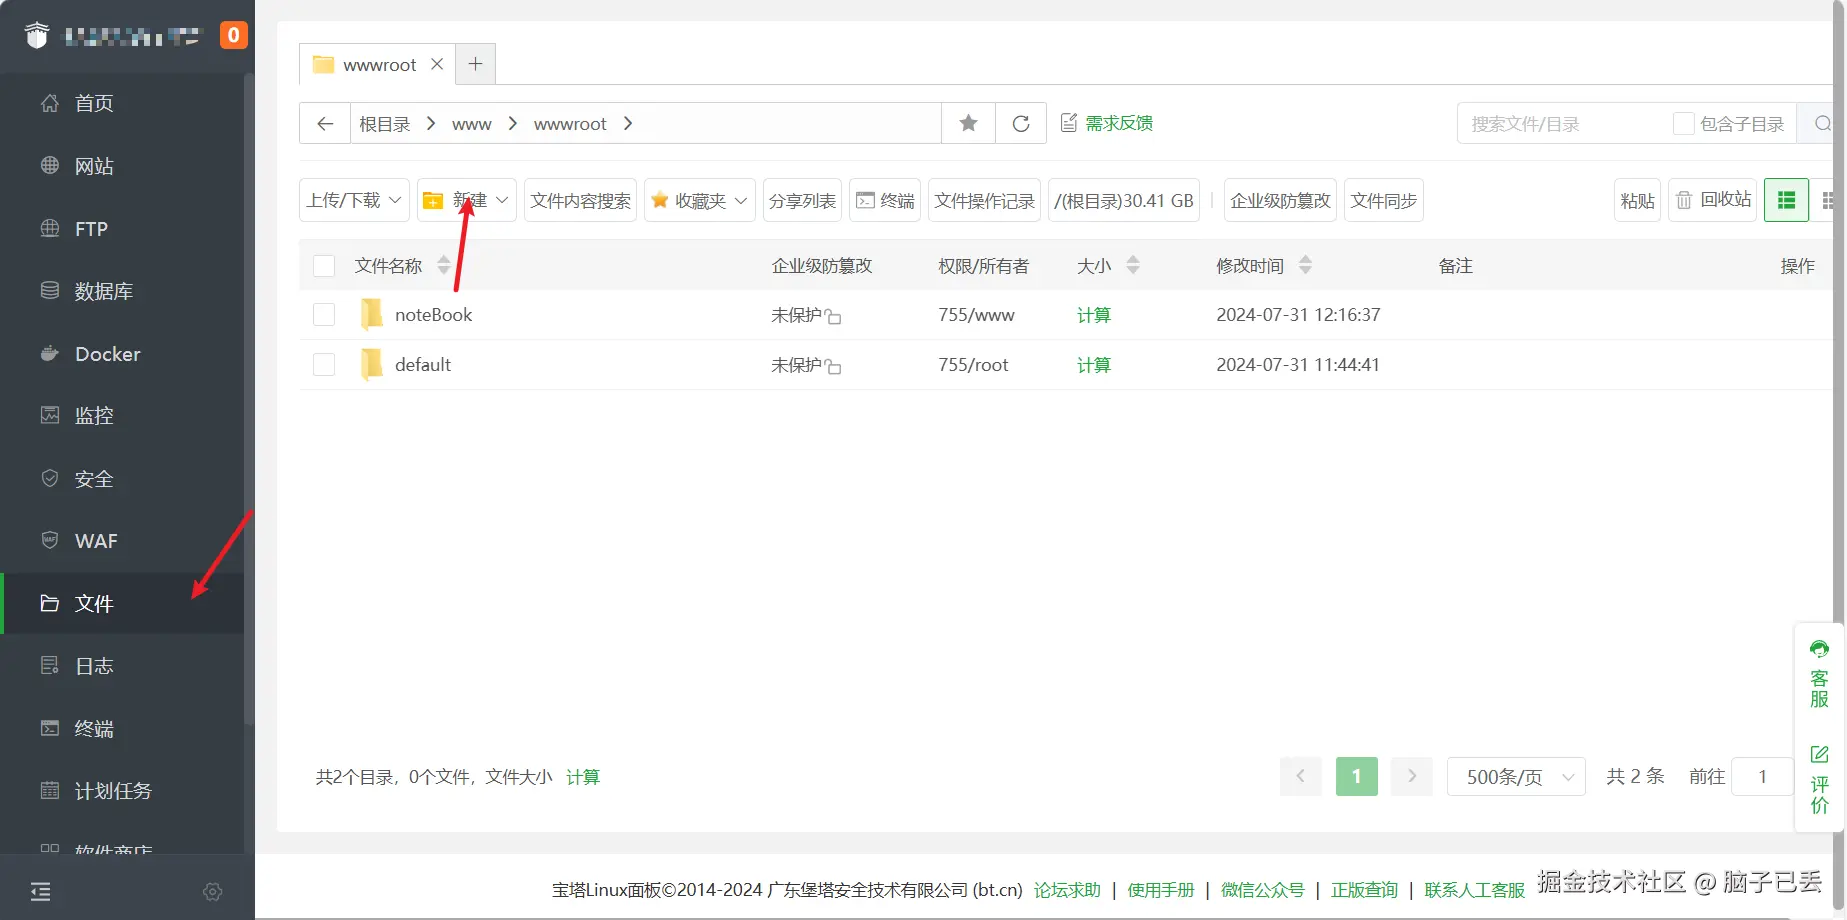The image size is (1847, 920).
Task: Sort by 修改时间 using its sort arrows
Action: point(1305,265)
